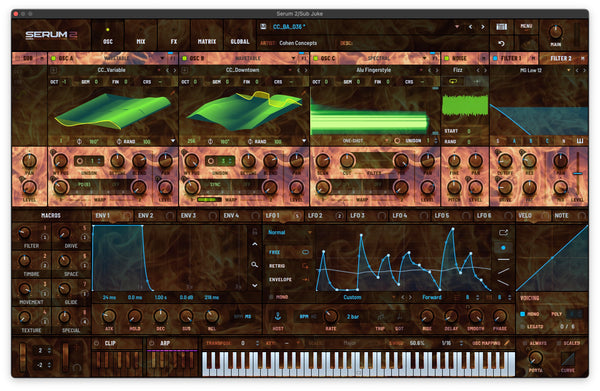Click the undo arrow icon
This screenshot has width=600, height=391.
click(x=501, y=43)
